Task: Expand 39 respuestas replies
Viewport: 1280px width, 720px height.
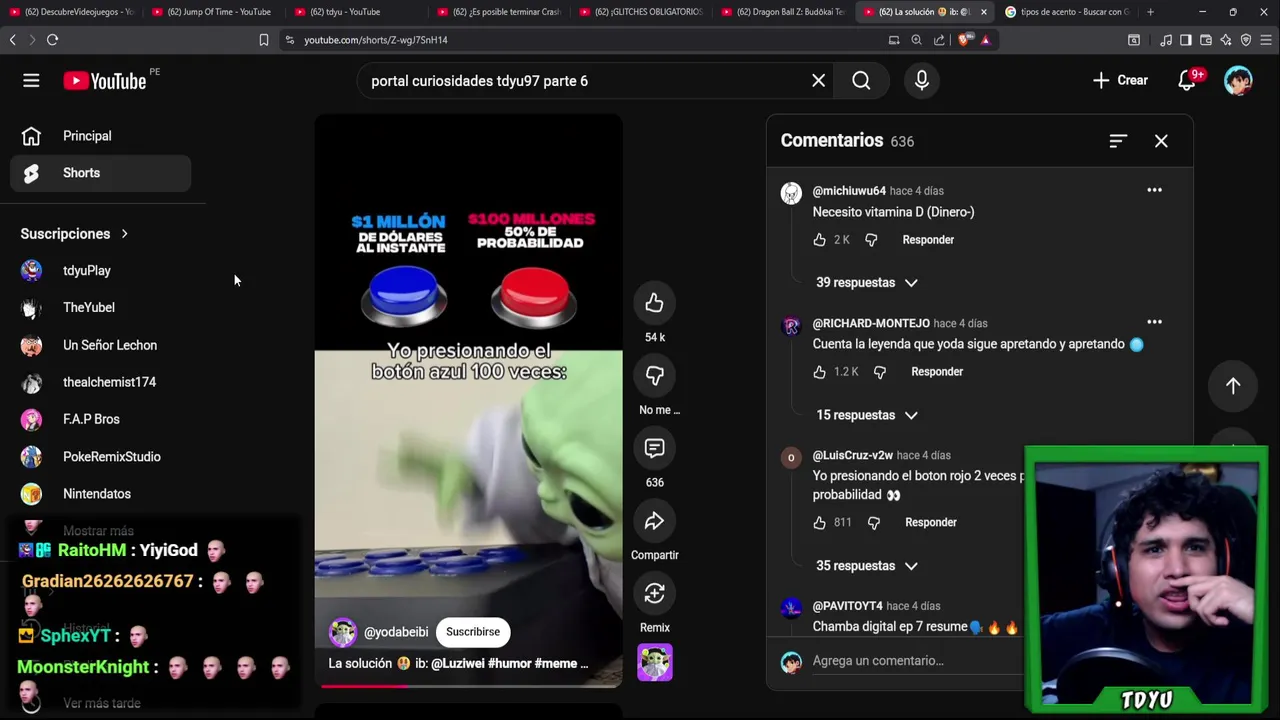Action: (866, 283)
